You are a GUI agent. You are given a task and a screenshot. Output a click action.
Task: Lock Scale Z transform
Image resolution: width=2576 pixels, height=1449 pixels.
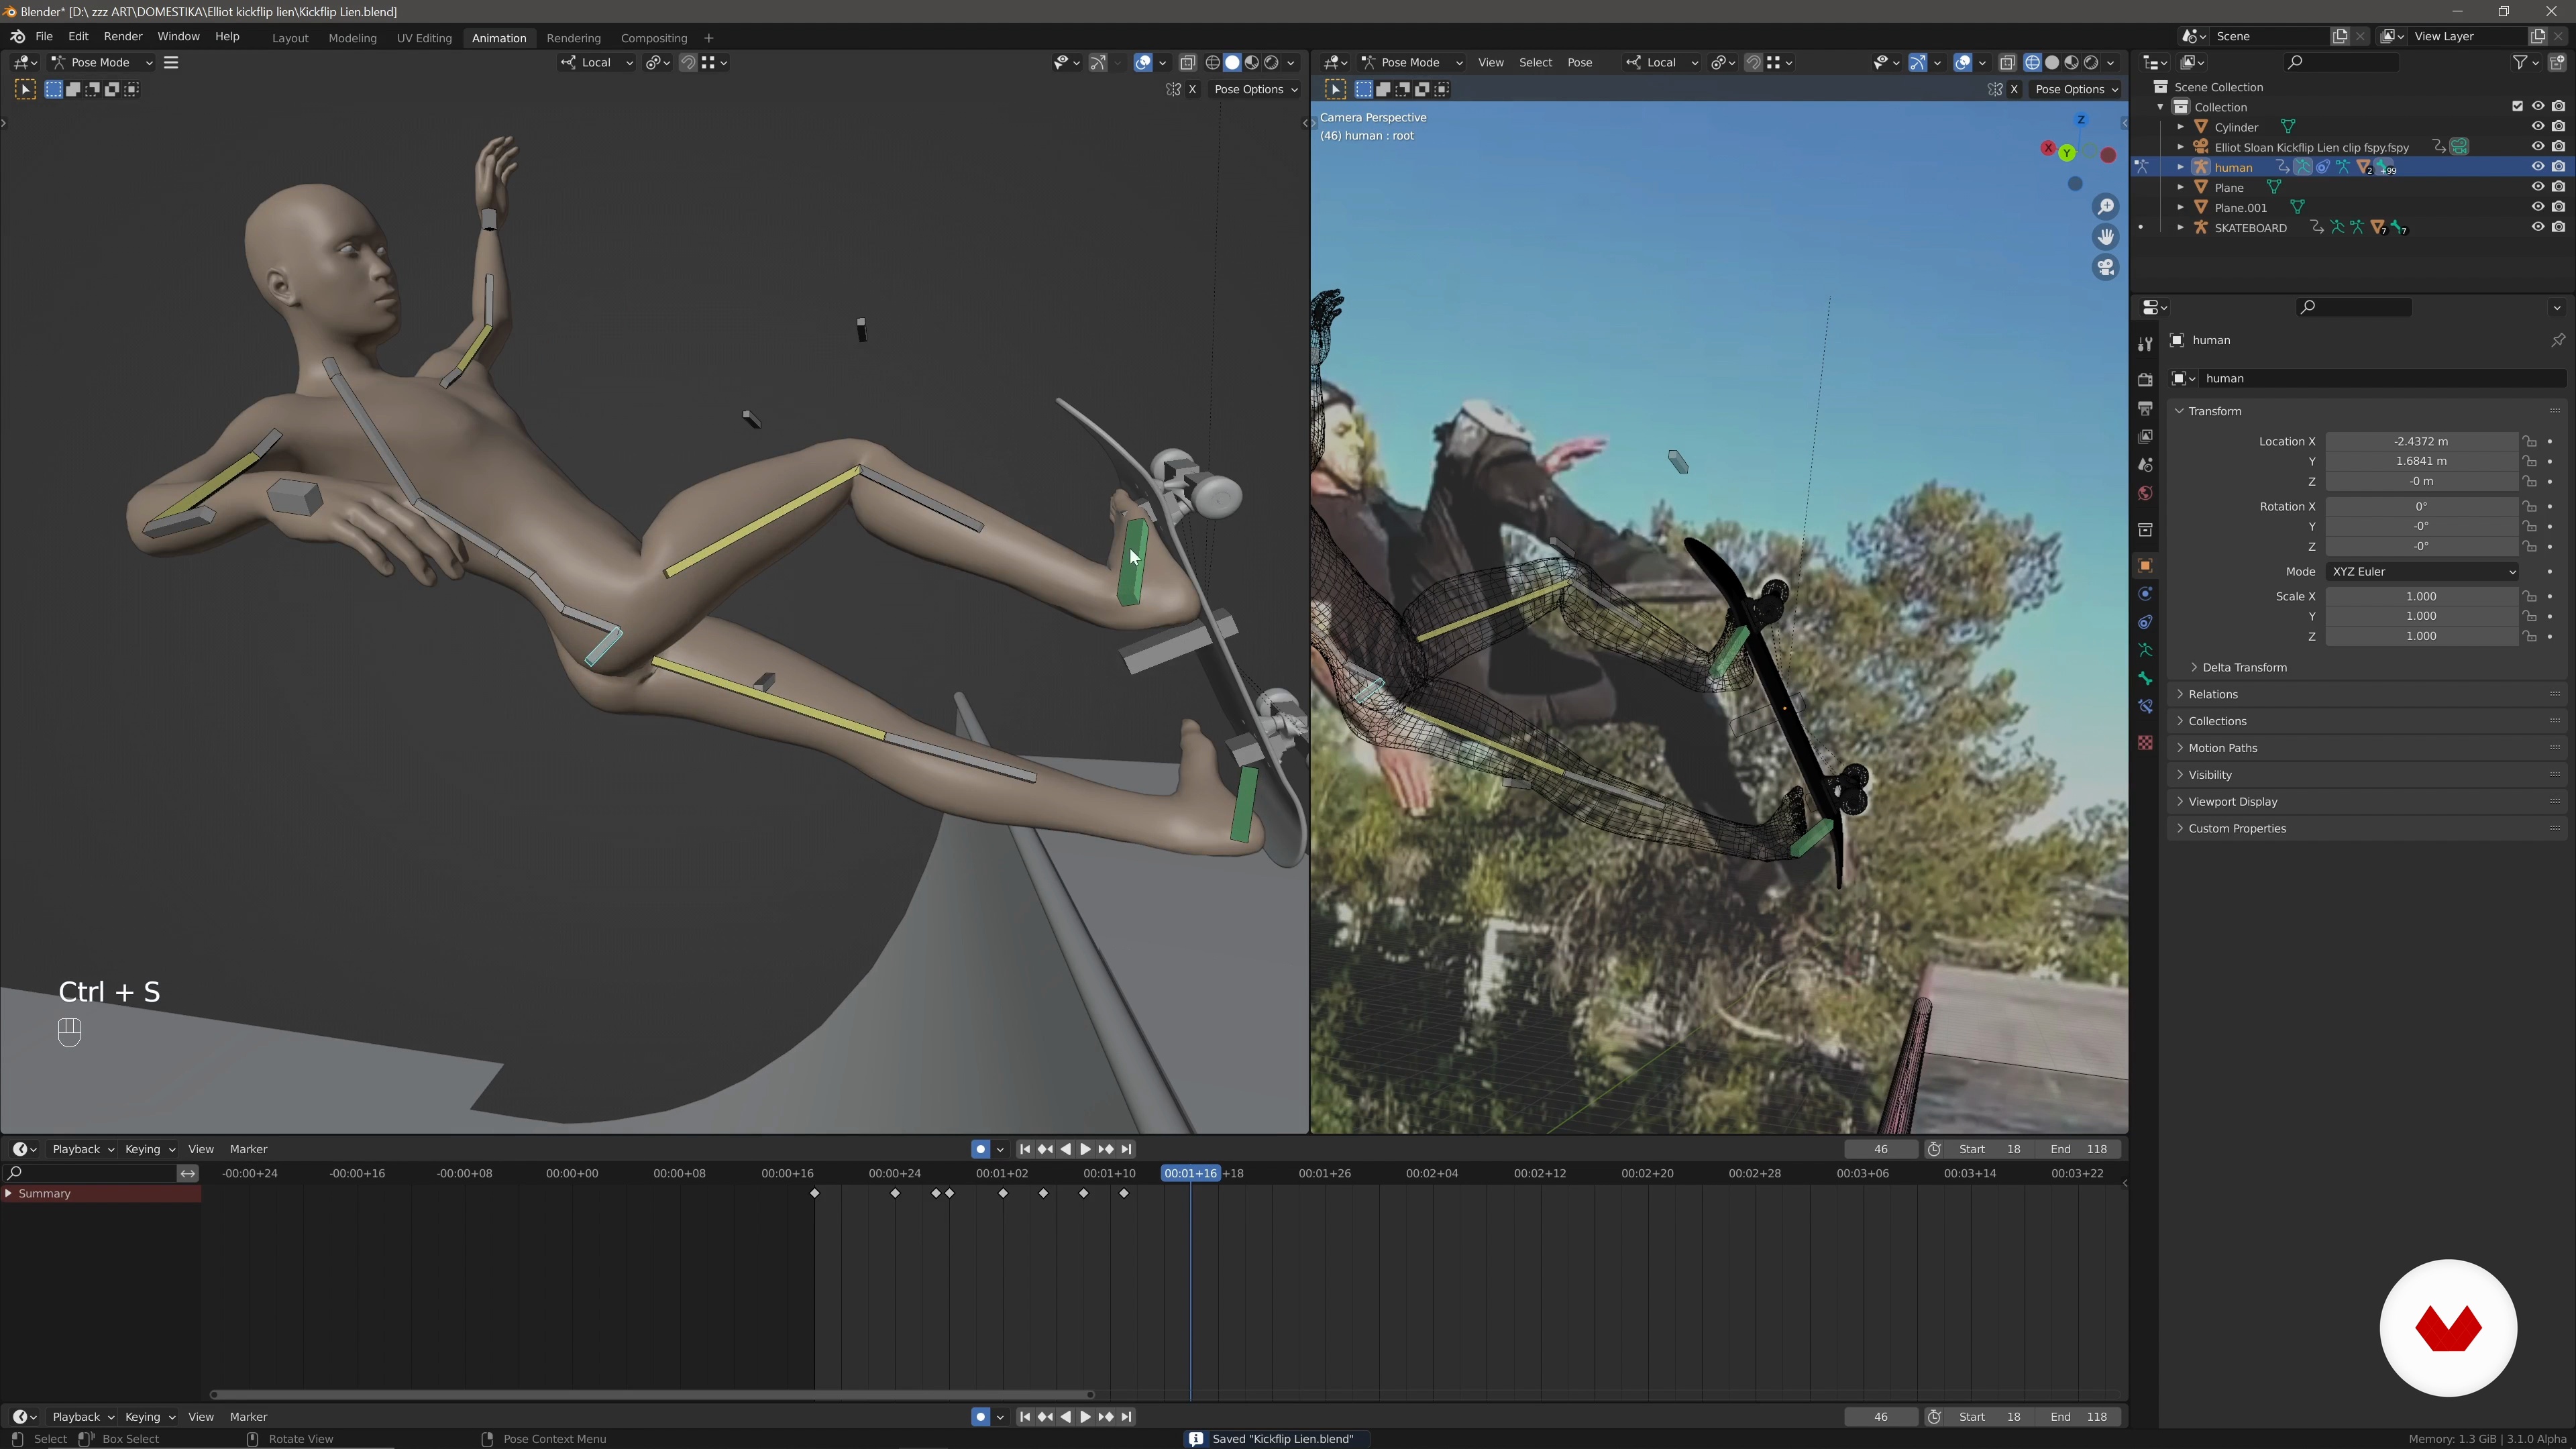pyautogui.click(x=2529, y=636)
